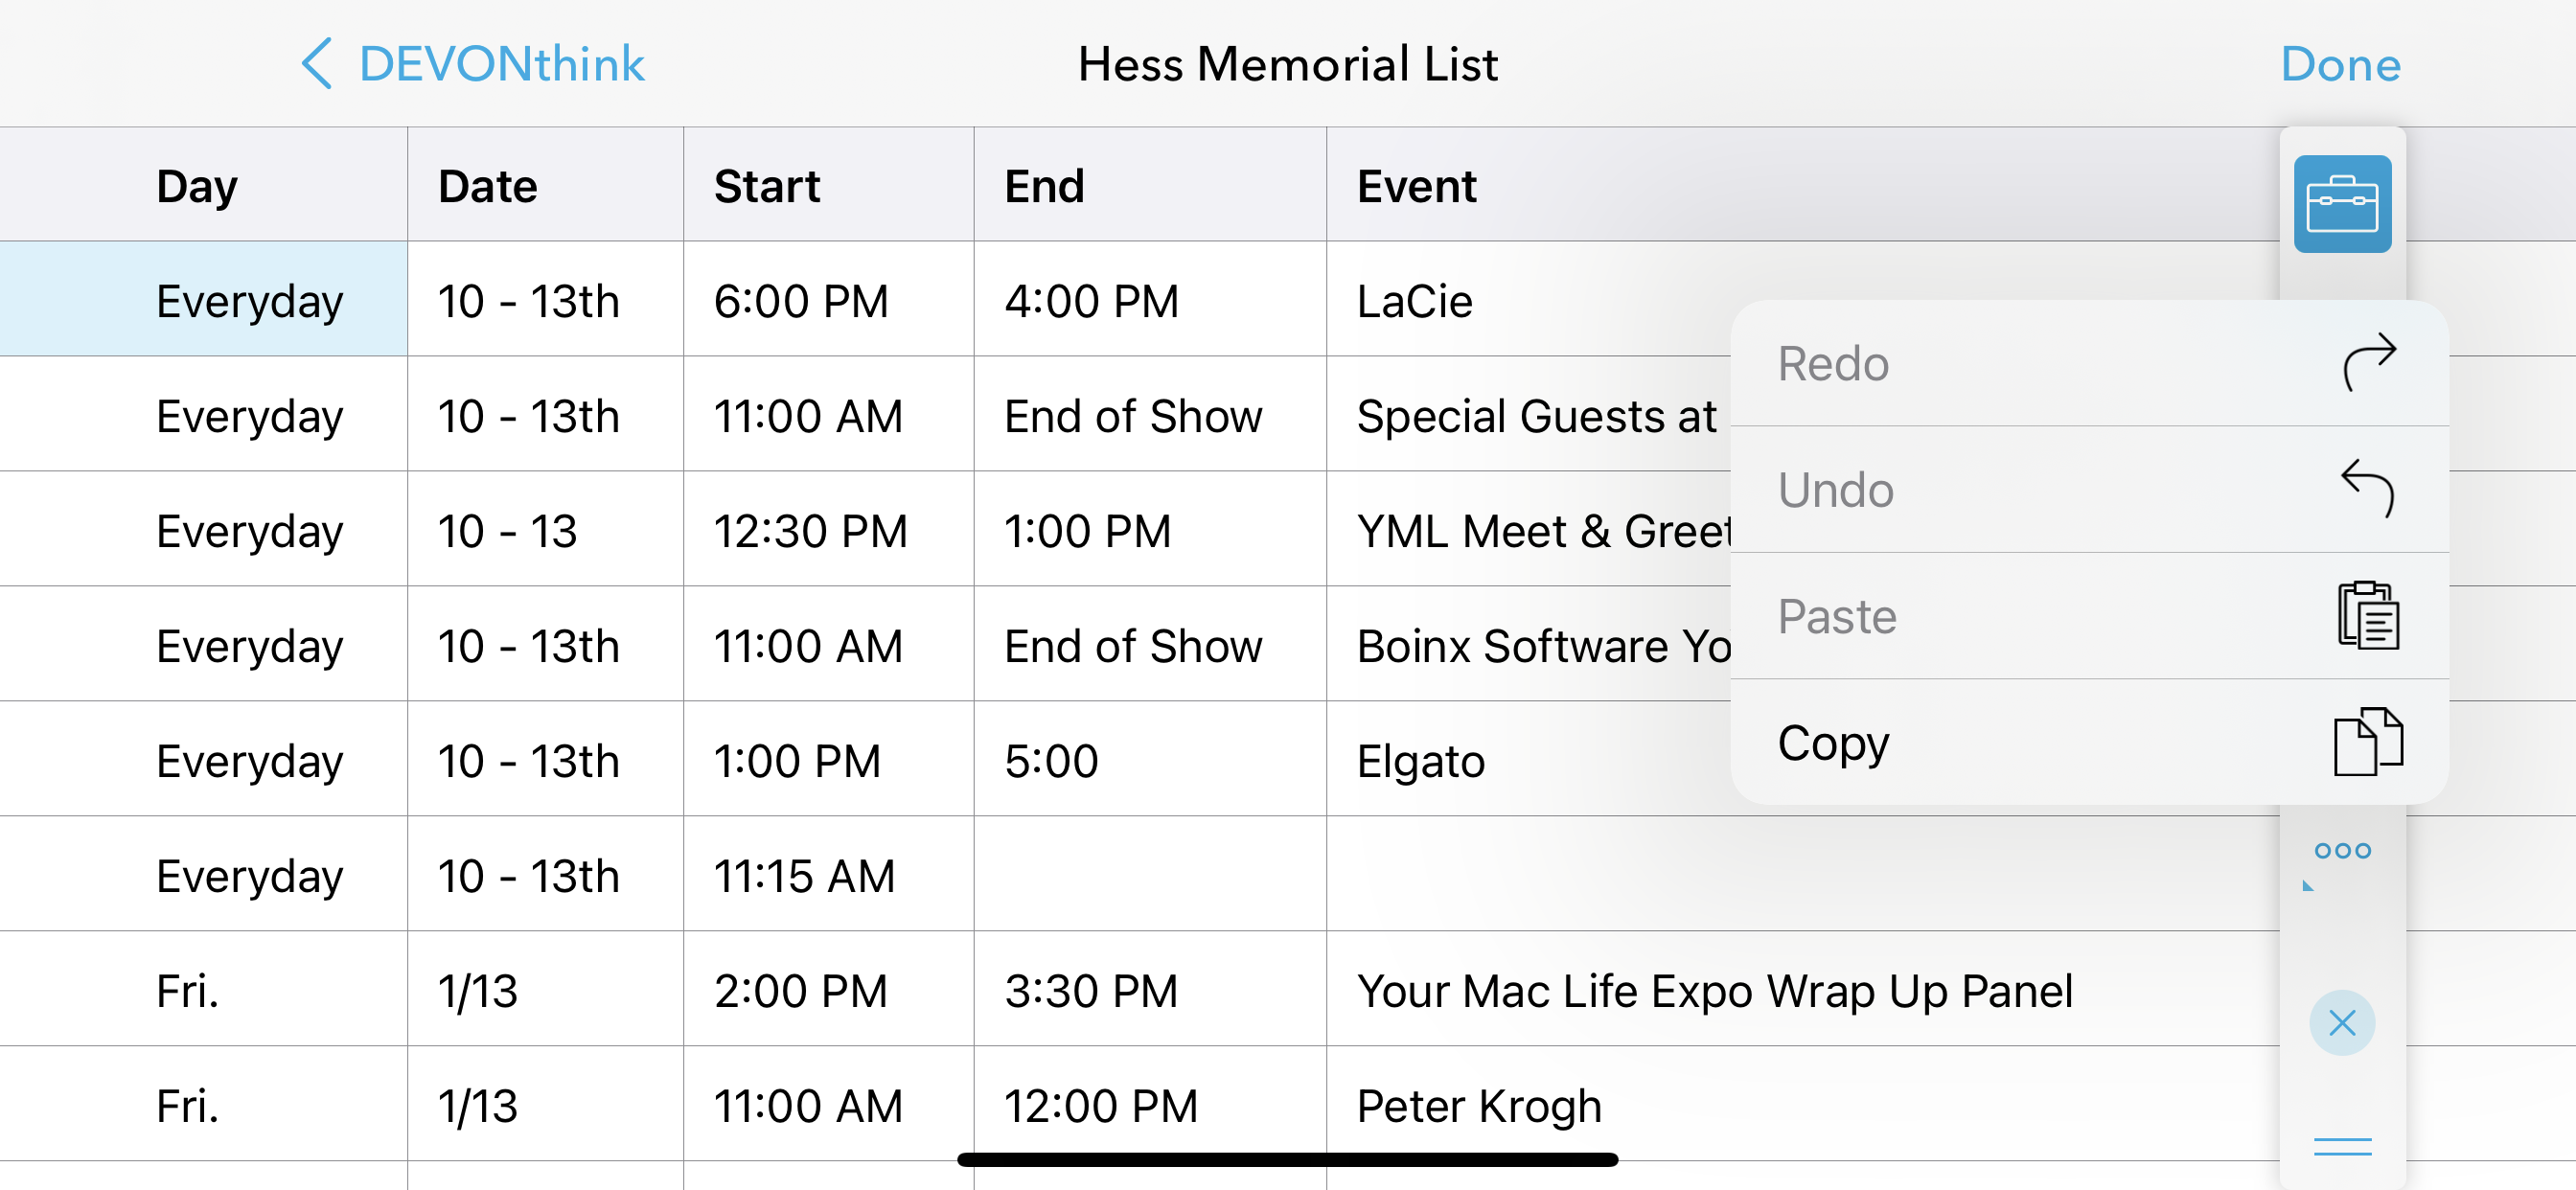Select the 3:30 PM end cell
The width and height of the screenshot is (2576, 1190).
[1150, 989]
